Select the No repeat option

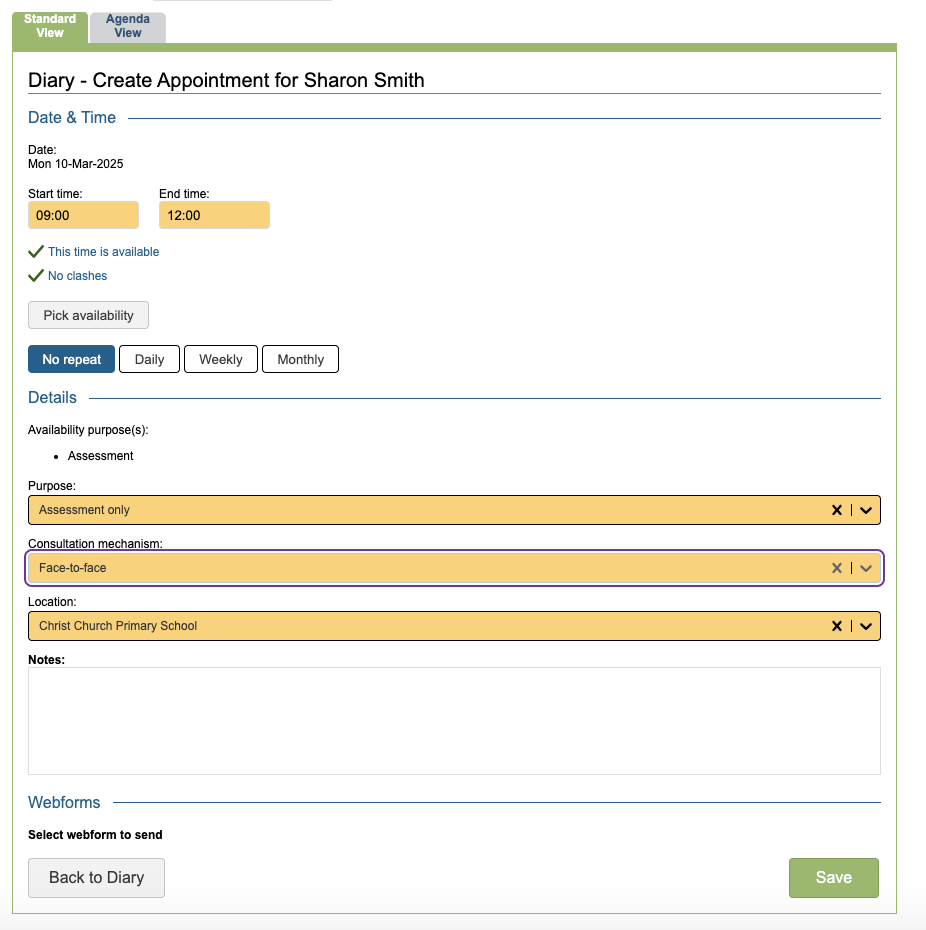tap(72, 359)
